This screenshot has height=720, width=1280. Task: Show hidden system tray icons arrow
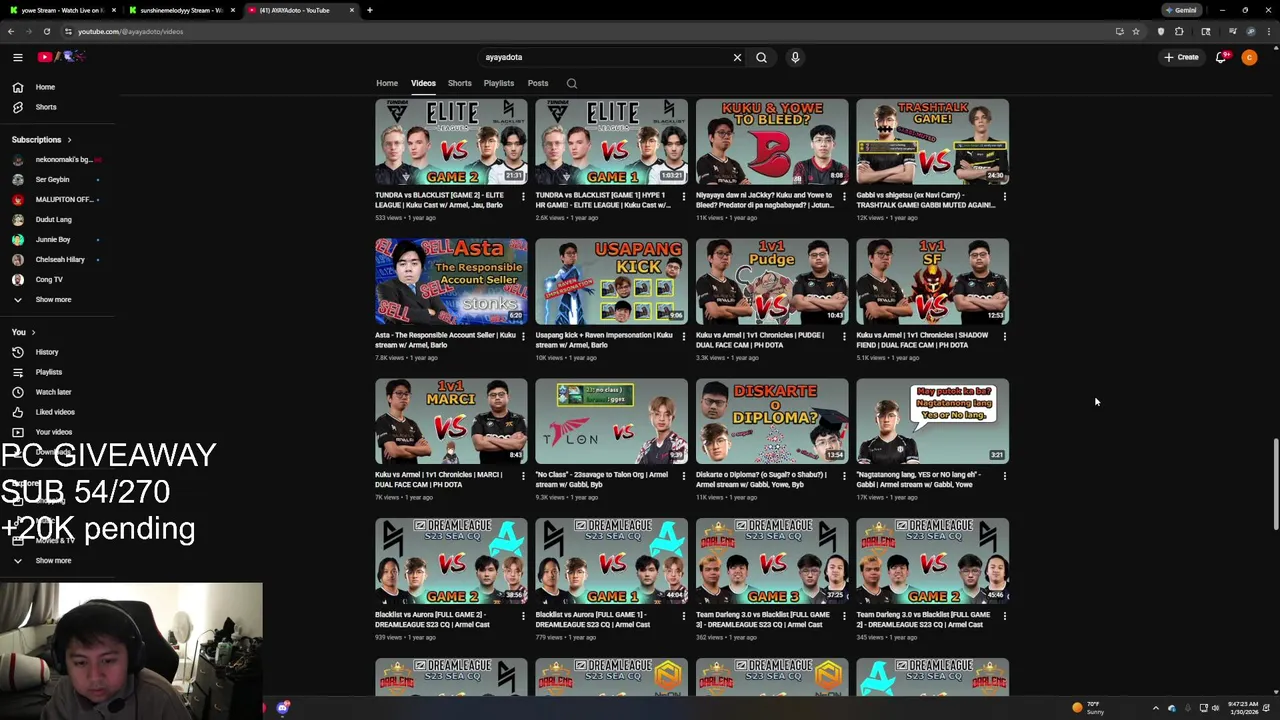(x=1155, y=708)
